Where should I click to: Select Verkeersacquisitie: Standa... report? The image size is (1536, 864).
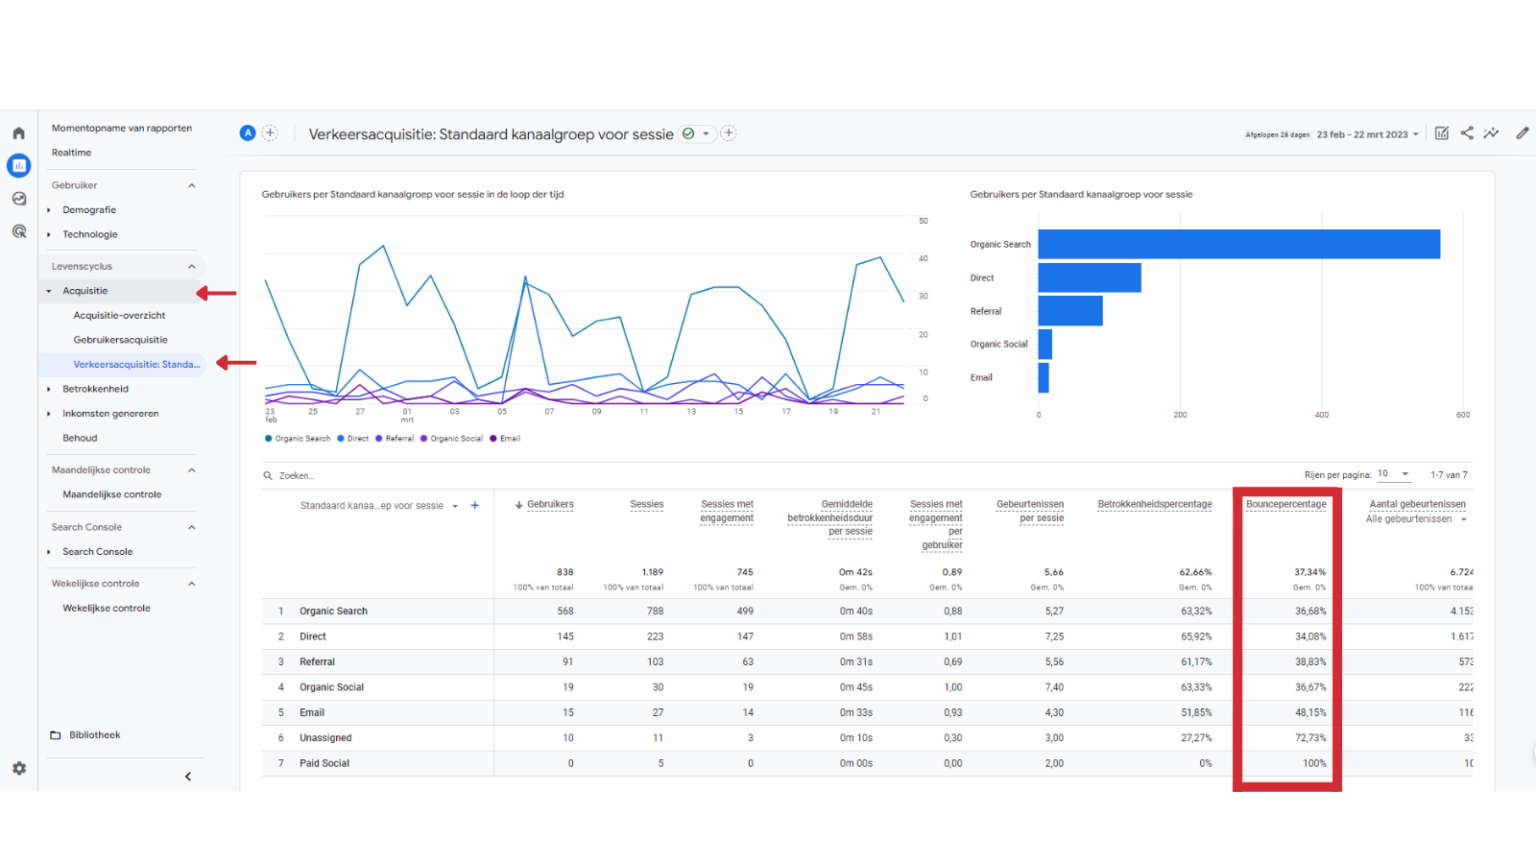pos(136,364)
